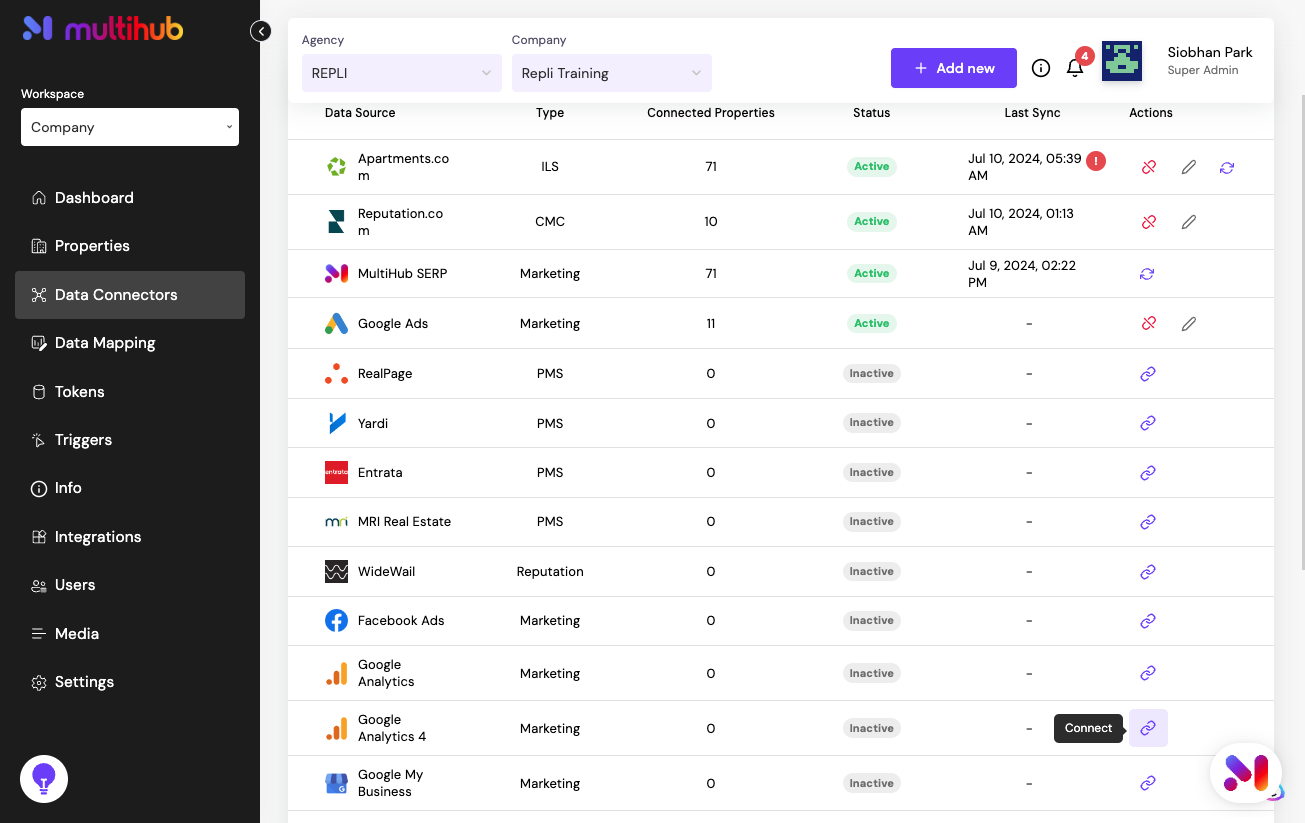This screenshot has width=1305, height=823.
Task: Connect Google Analytics 4 link icon
Action: (1148, 728)
